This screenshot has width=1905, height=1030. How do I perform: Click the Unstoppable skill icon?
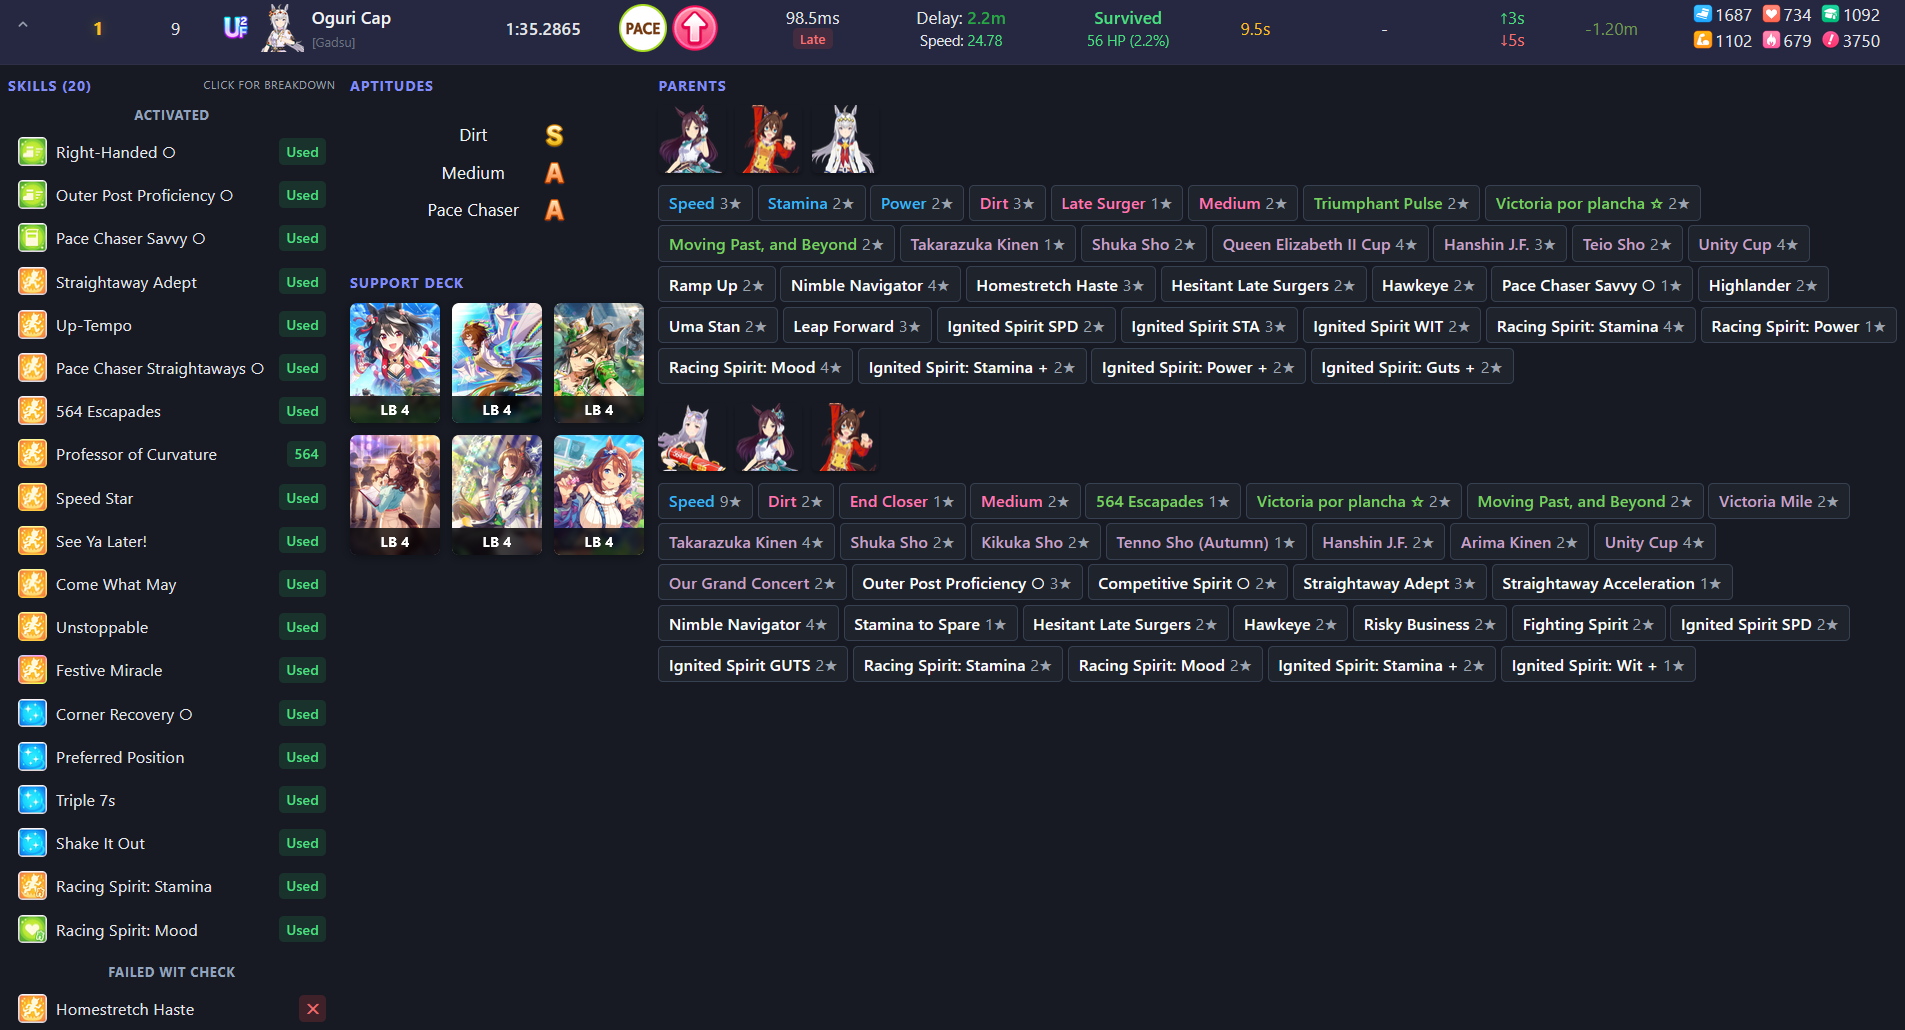(32, 627)
